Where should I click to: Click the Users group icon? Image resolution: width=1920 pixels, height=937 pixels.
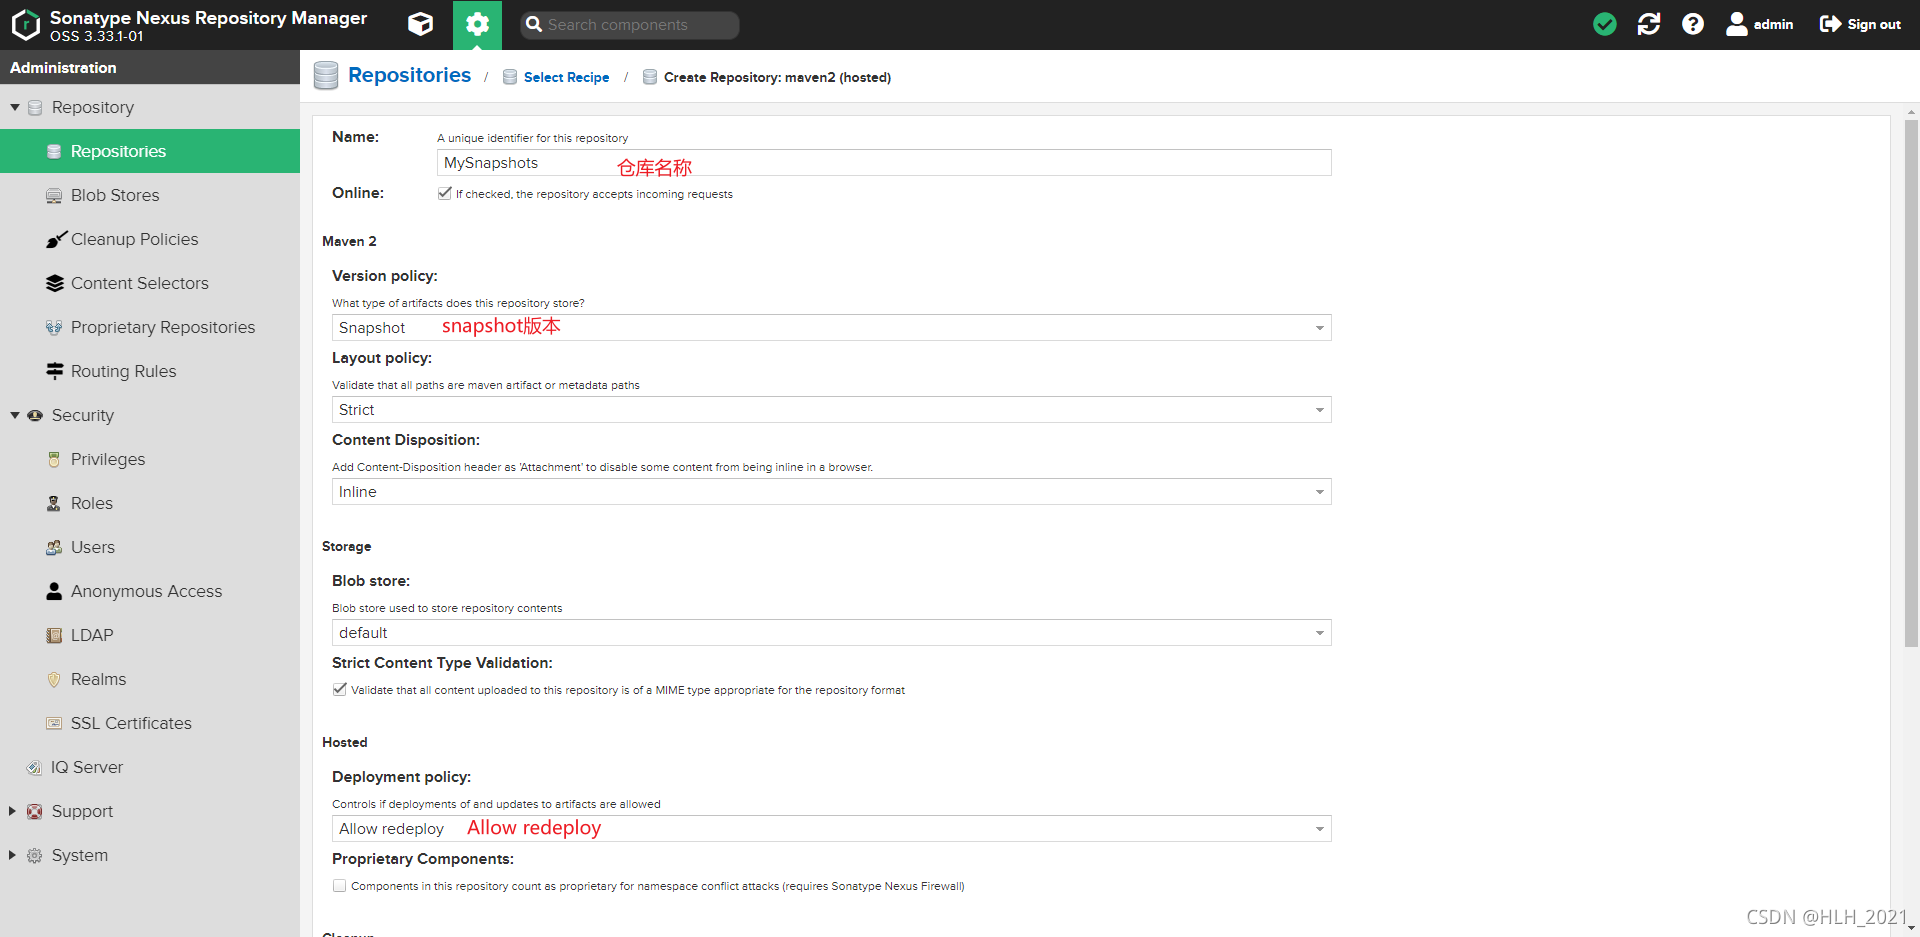click(54, 548)
